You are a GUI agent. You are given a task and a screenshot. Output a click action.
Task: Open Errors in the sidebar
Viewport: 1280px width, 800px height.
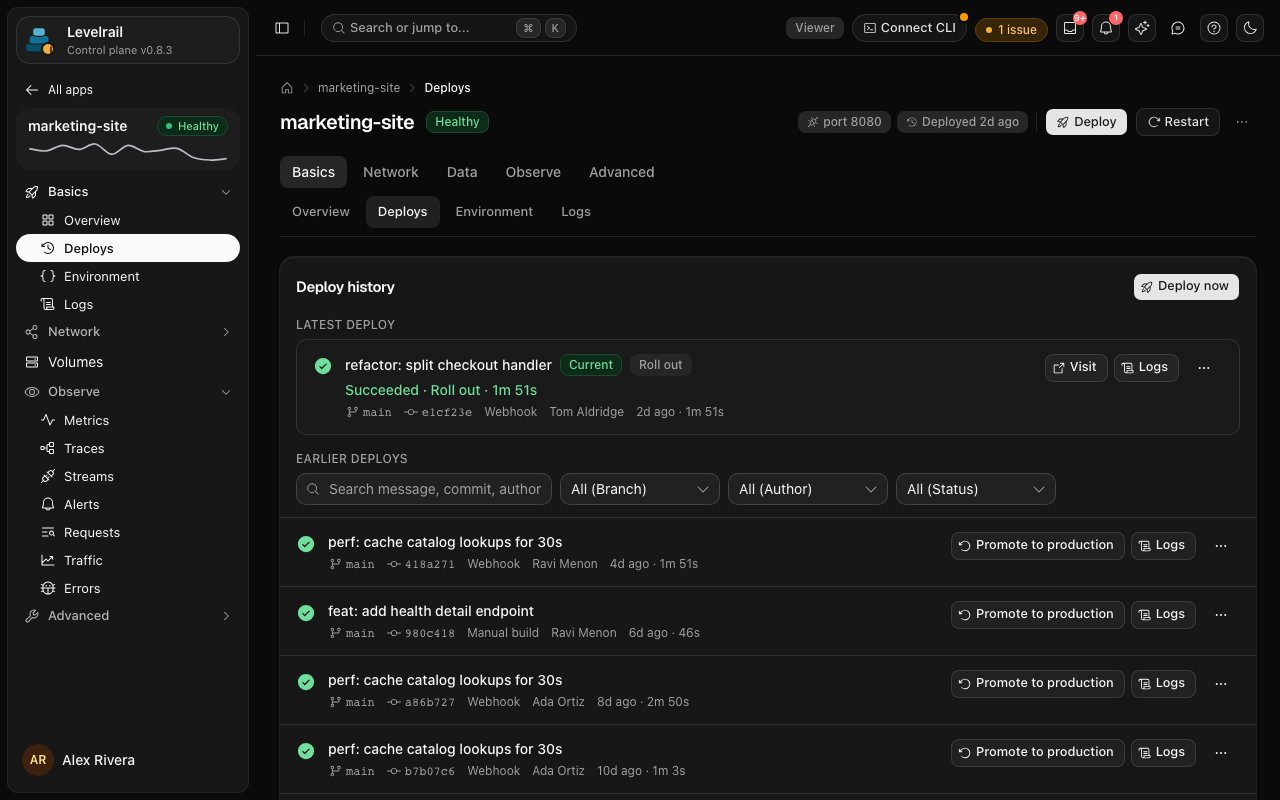(128, 589)
